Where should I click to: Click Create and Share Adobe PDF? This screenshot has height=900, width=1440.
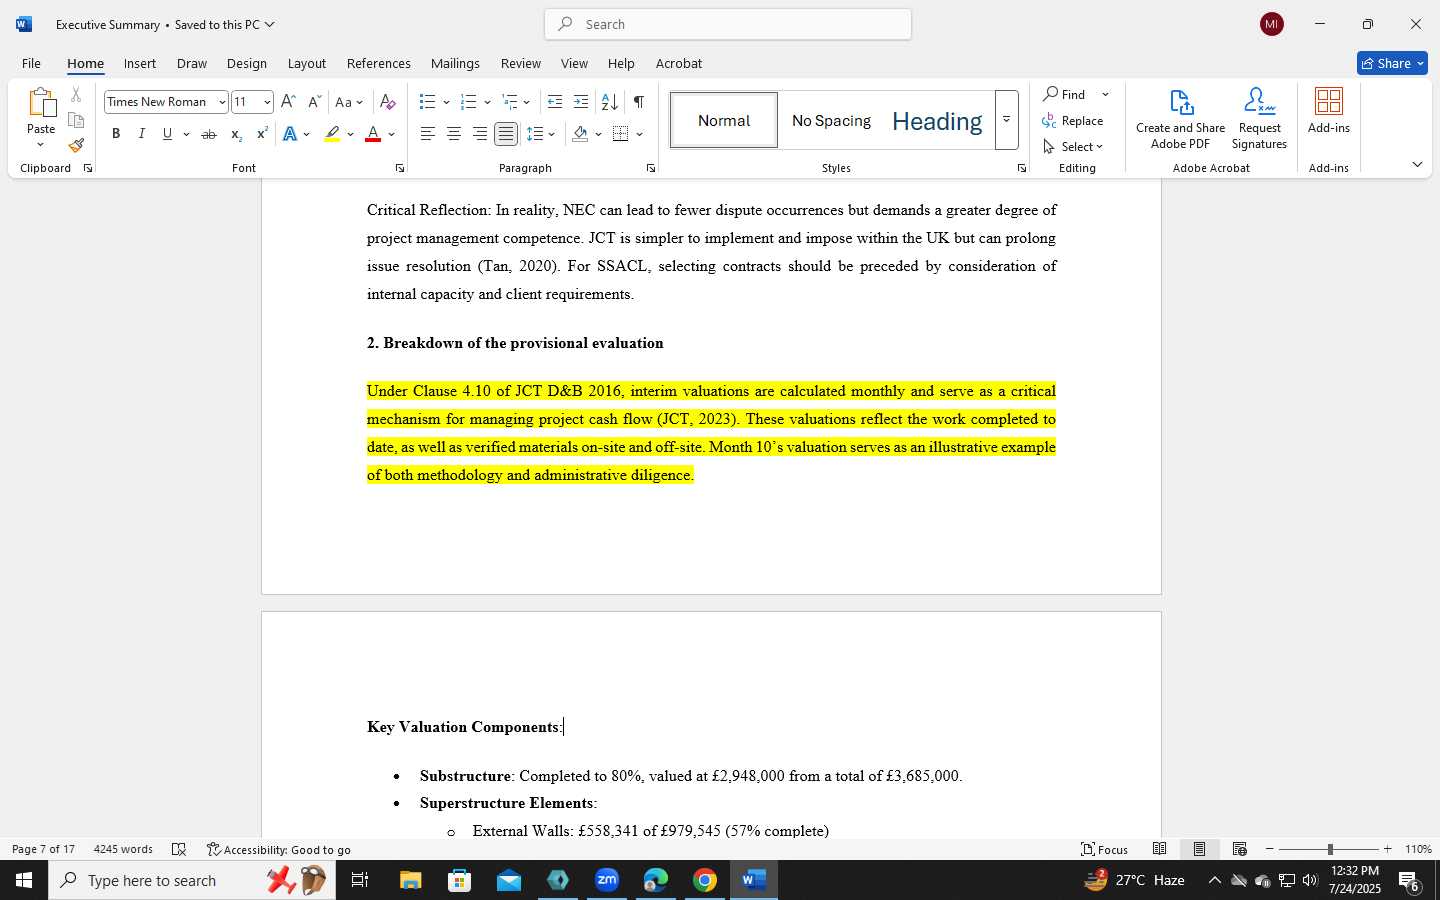[x=1180, y=119]
